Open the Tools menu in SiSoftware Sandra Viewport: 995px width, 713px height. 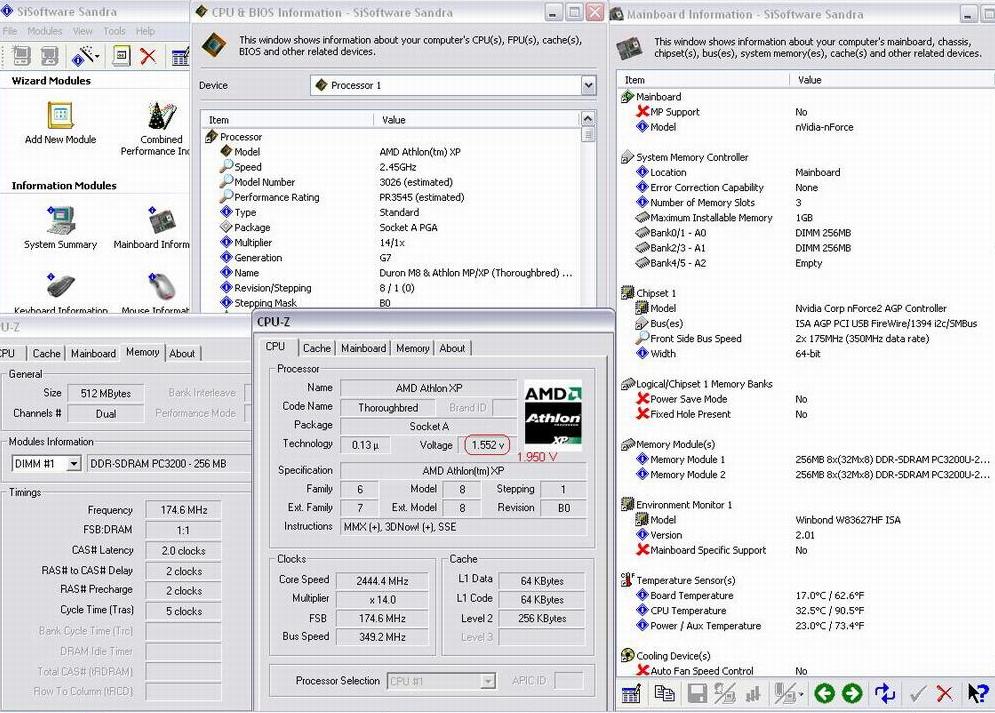pos(114,30)
